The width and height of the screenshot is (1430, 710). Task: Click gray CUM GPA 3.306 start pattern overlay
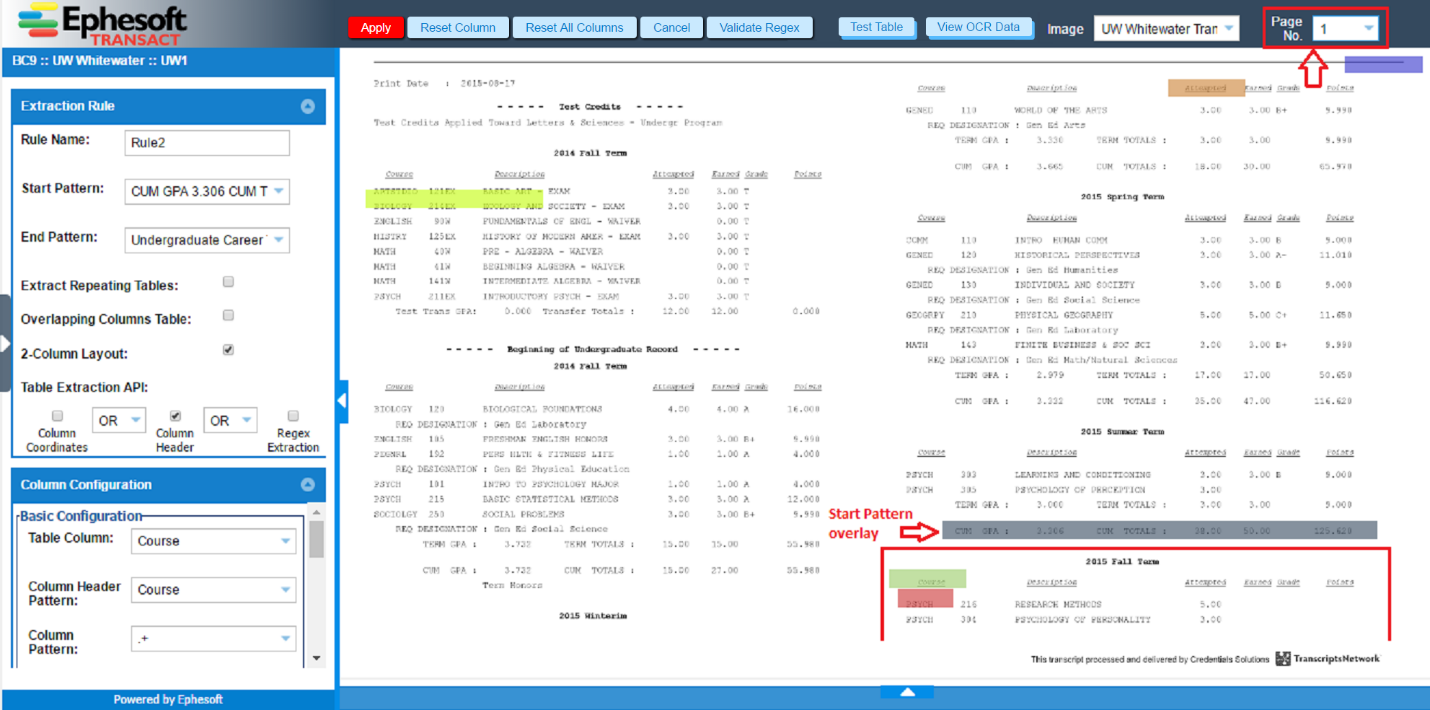[x=1160, y=531]
